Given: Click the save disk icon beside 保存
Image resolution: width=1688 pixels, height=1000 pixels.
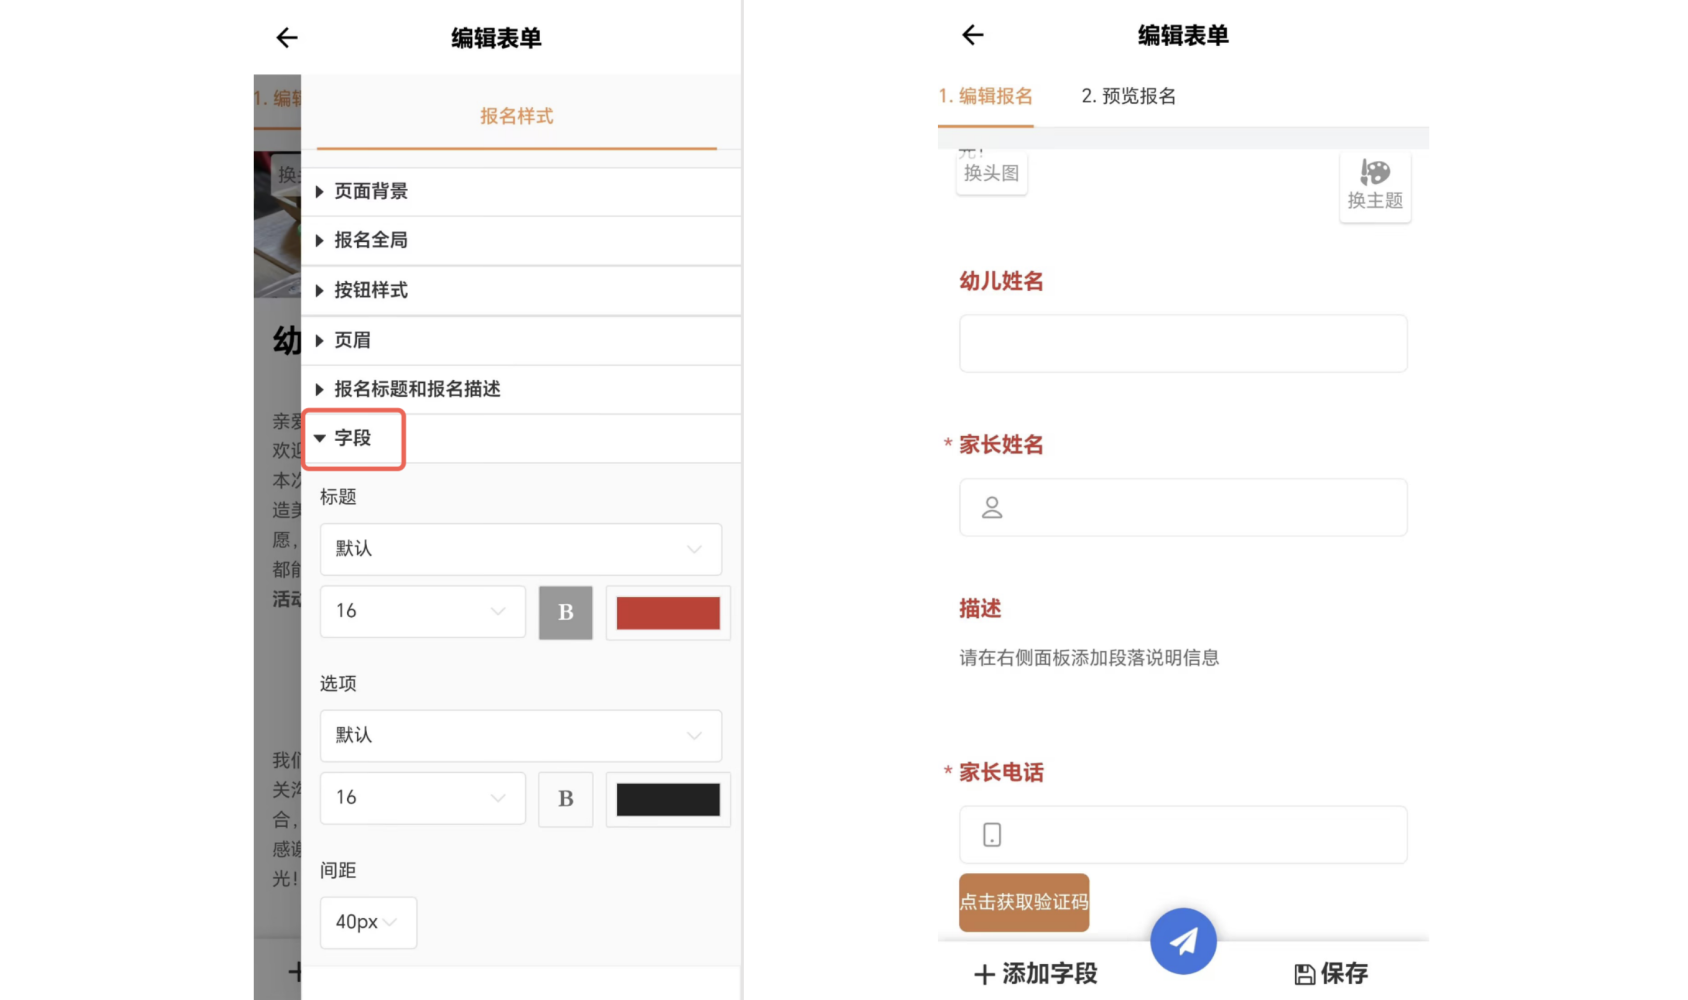Looking at the screenshot, I should [1304, 974].
